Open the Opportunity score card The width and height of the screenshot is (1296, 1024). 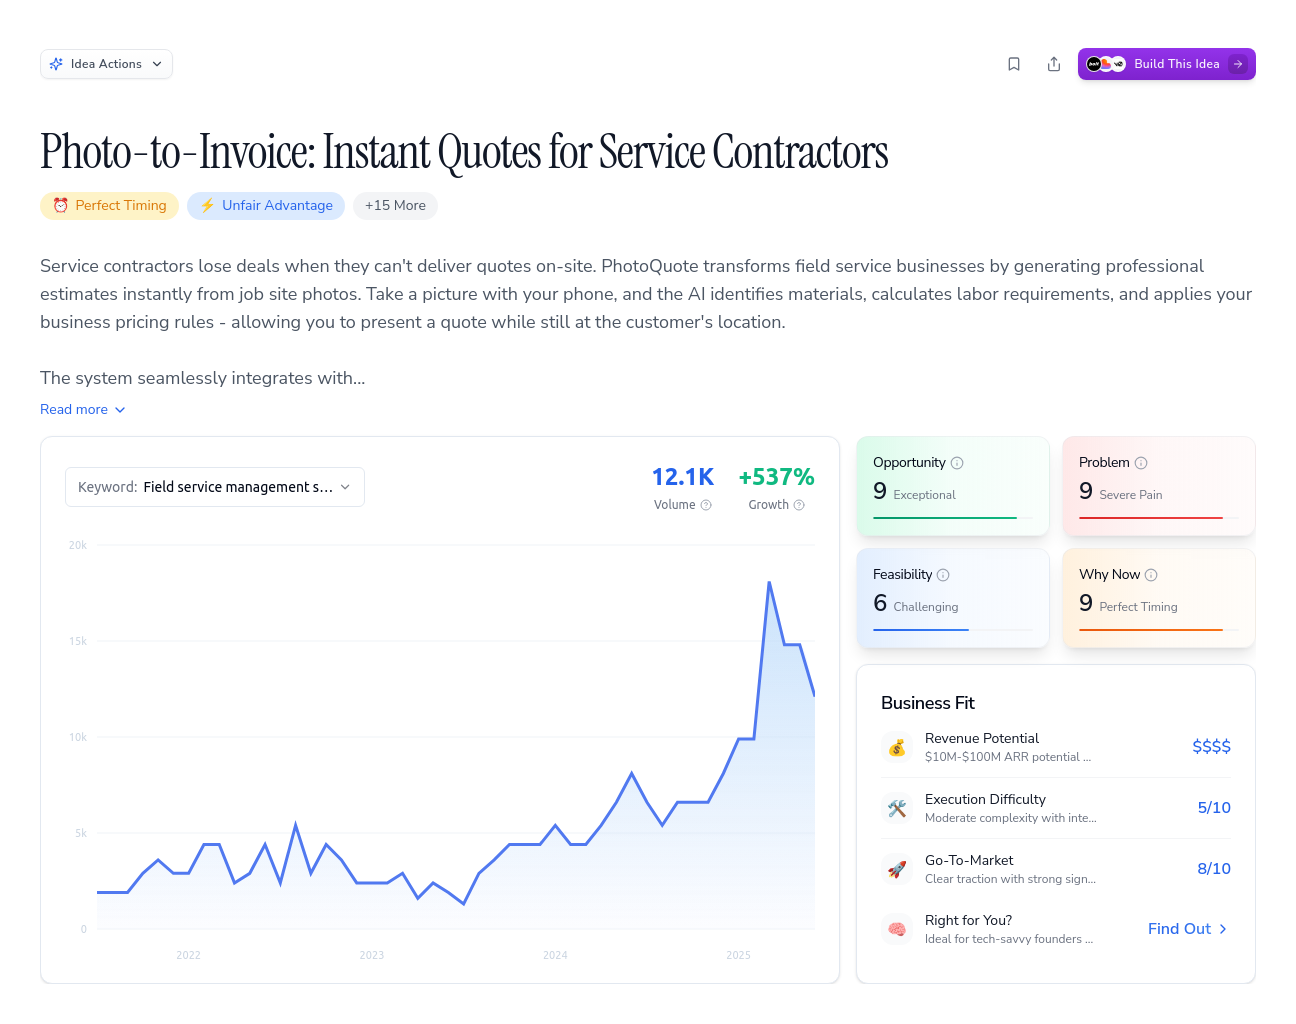coord(953,486)
